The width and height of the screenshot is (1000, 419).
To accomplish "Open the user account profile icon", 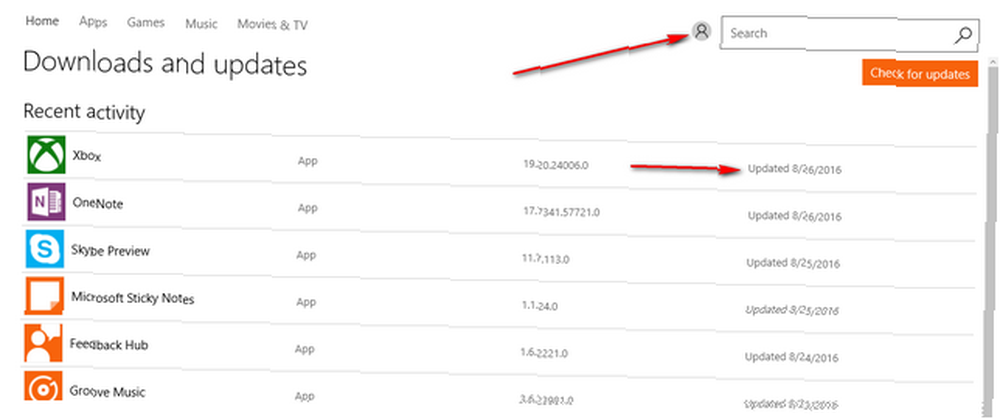I will coord(701,32).
